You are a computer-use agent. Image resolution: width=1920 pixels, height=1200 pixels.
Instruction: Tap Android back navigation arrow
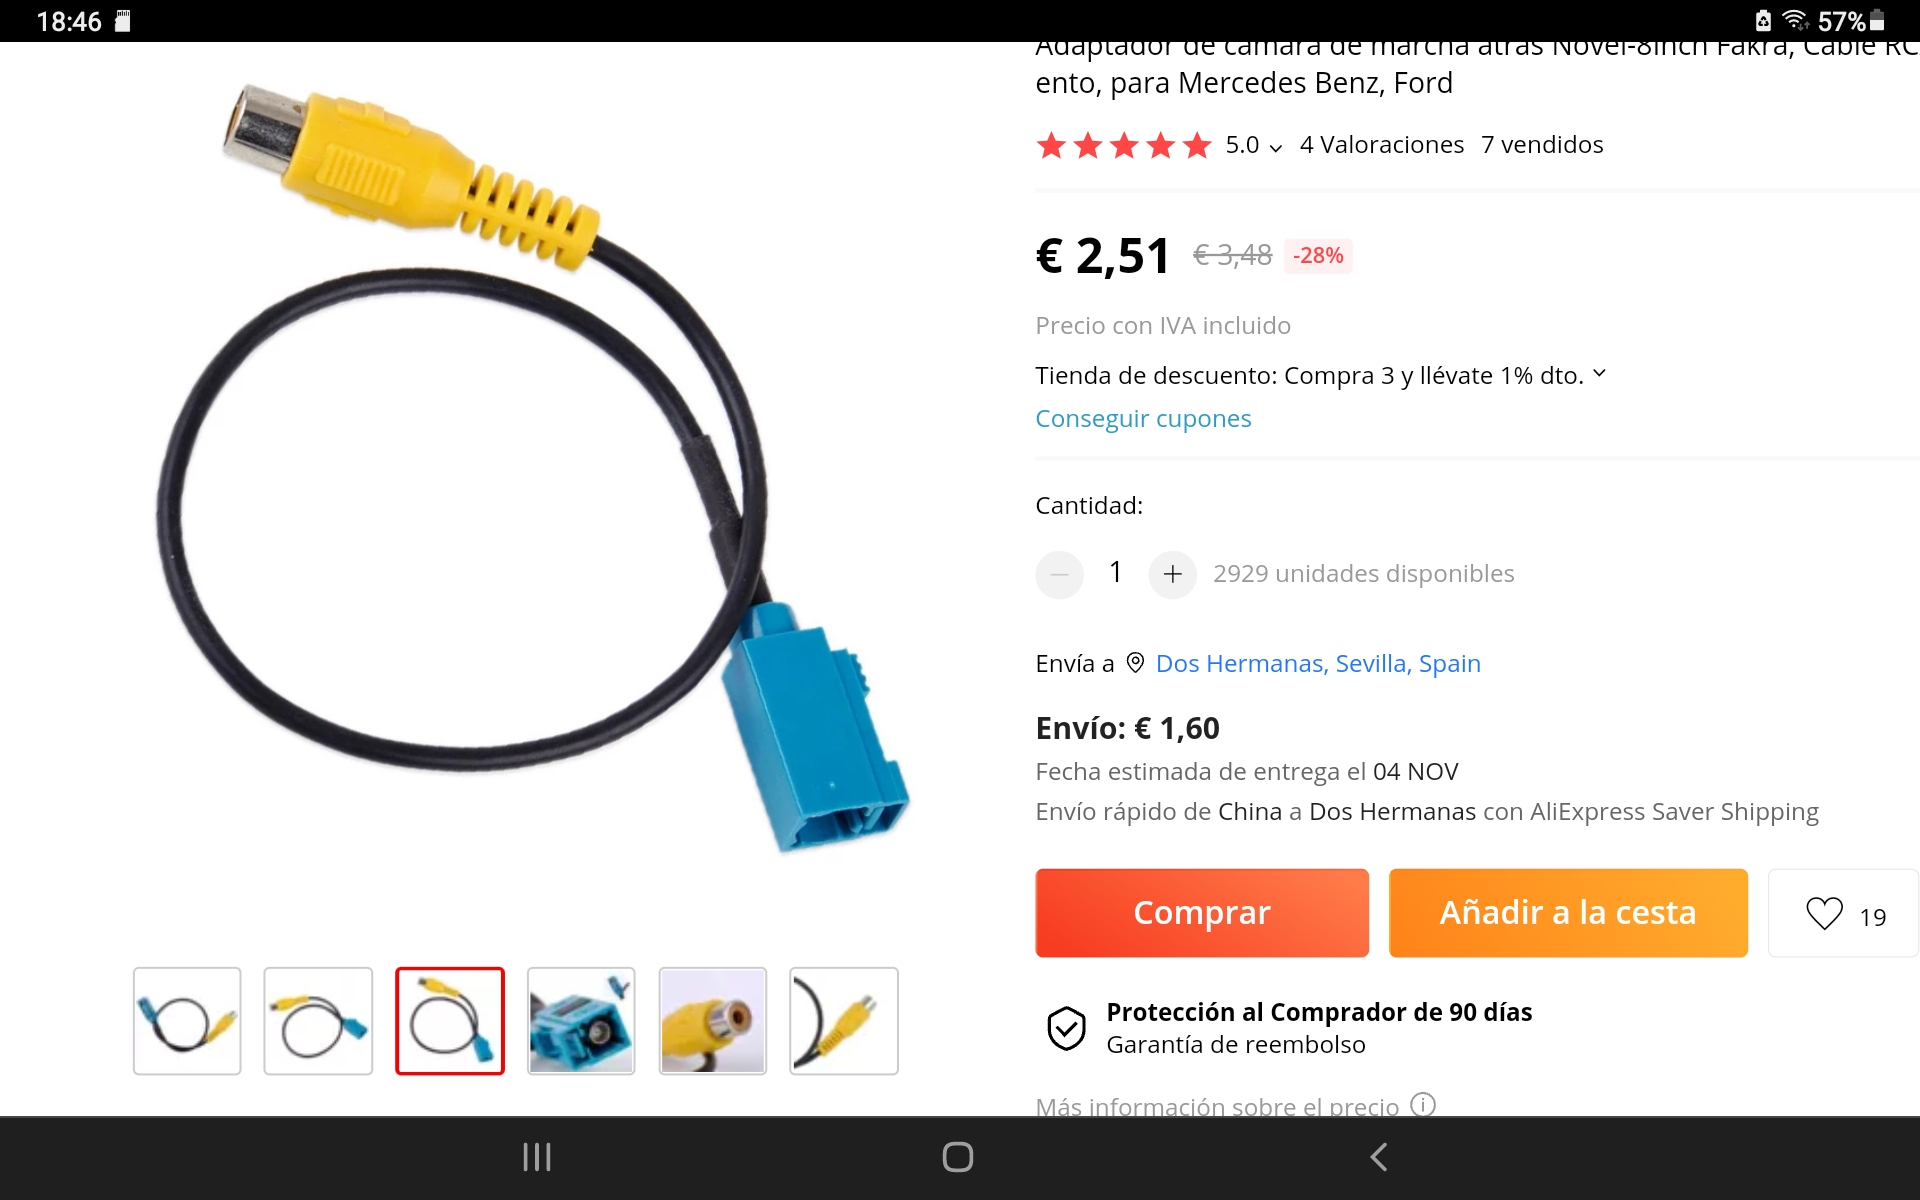point(1379,1157)
